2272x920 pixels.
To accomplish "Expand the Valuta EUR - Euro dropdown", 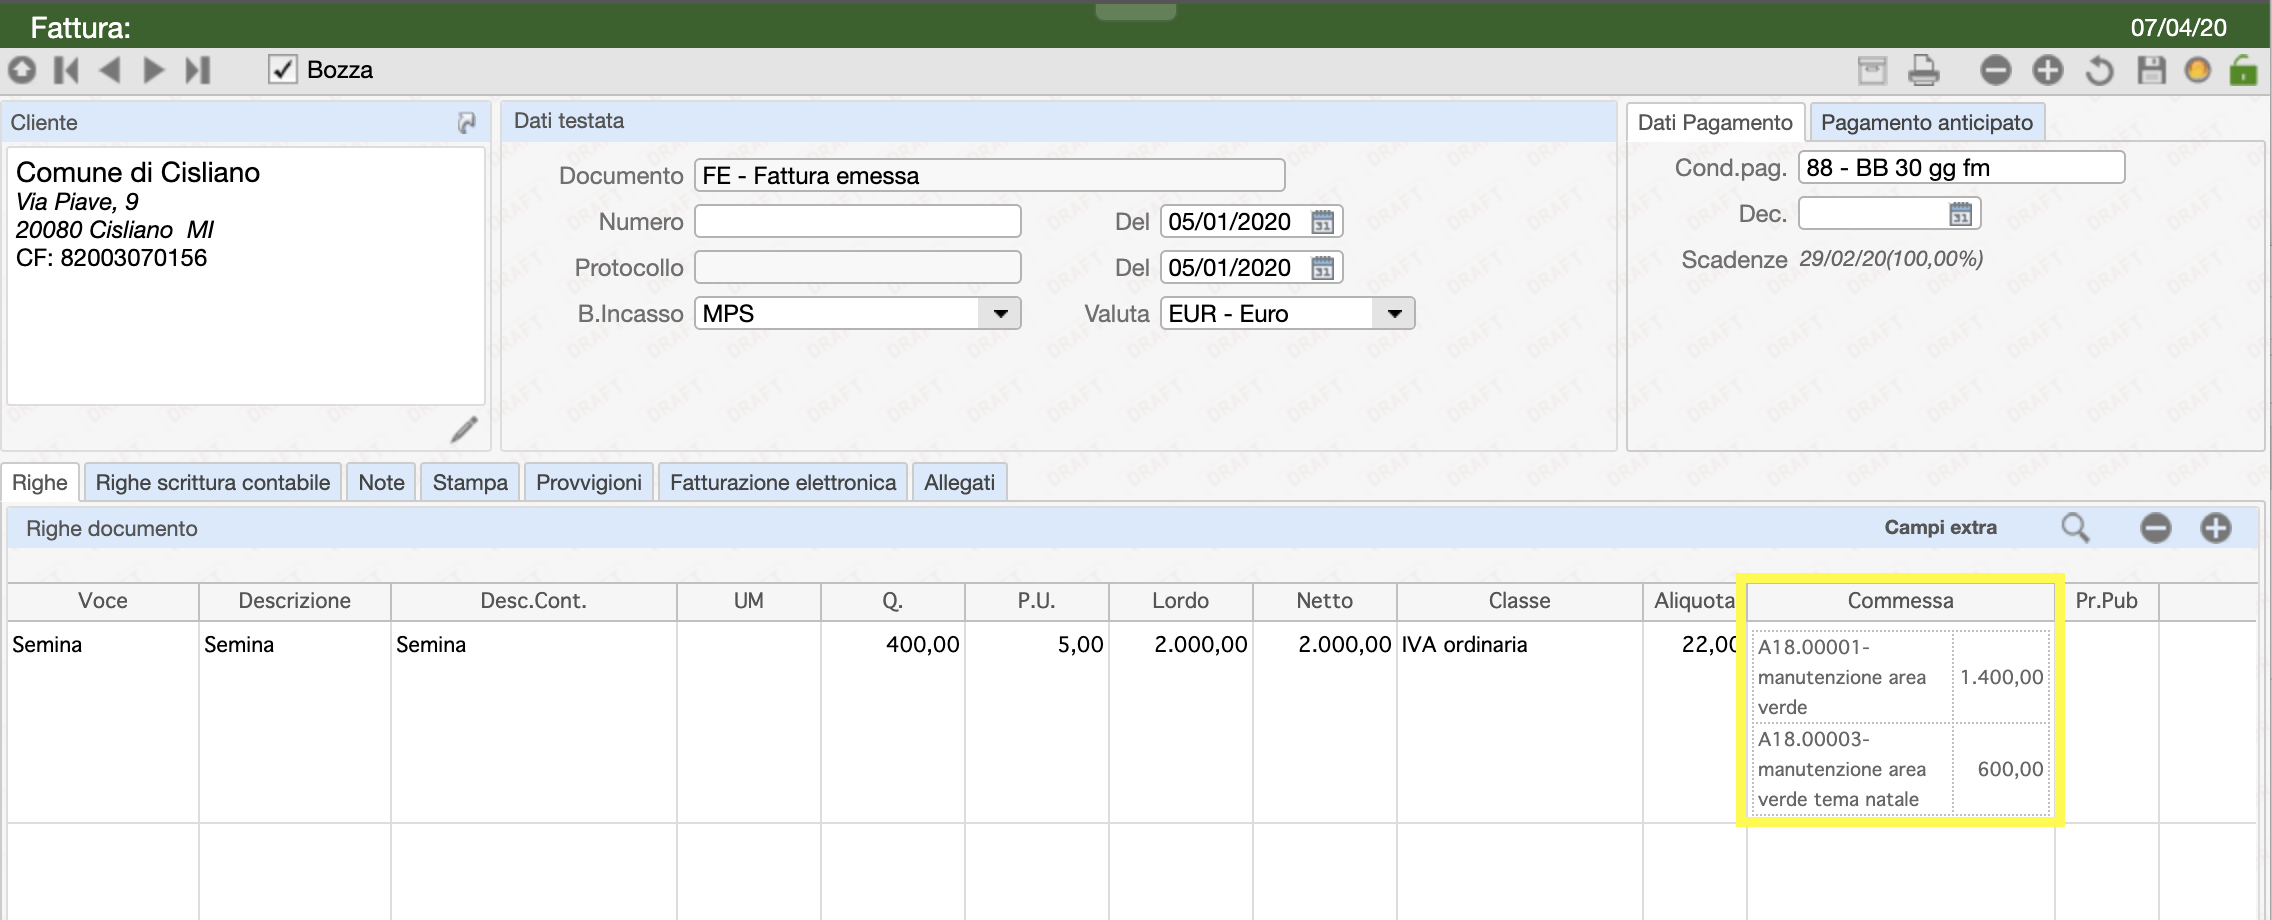I will click(x=1394, y=313).
